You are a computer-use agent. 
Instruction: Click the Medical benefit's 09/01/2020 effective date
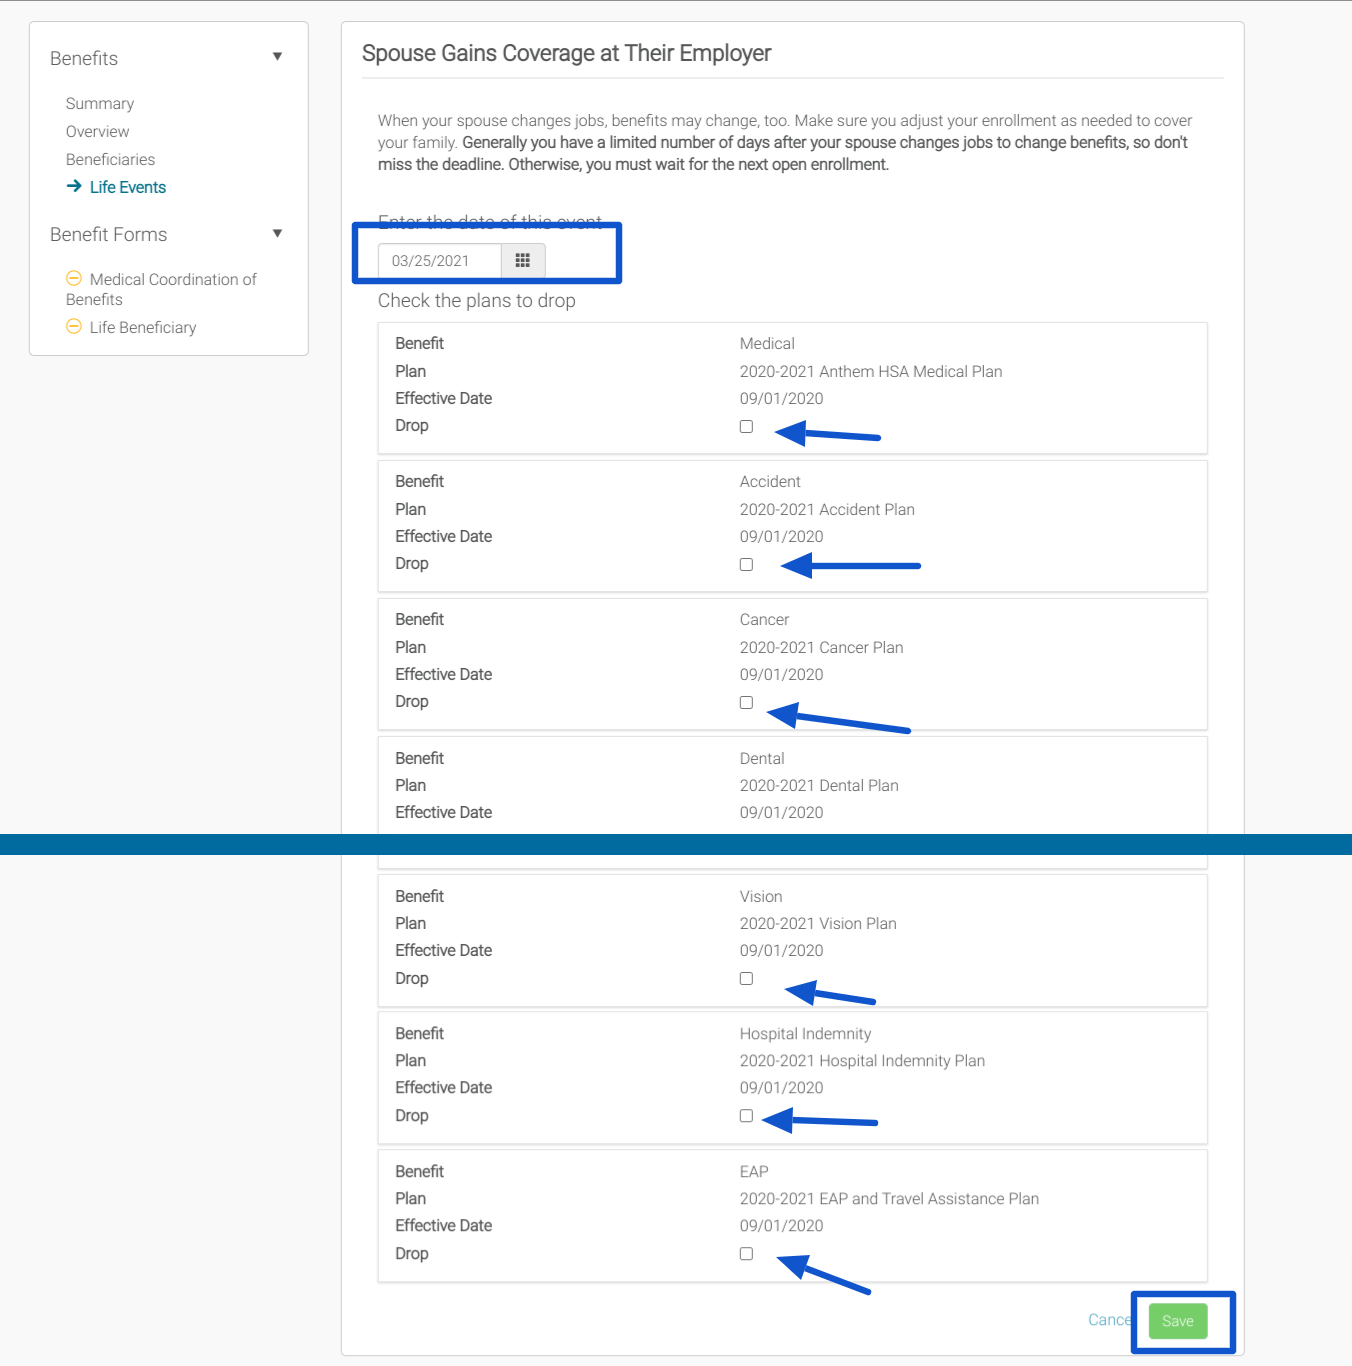pos(782,398)
